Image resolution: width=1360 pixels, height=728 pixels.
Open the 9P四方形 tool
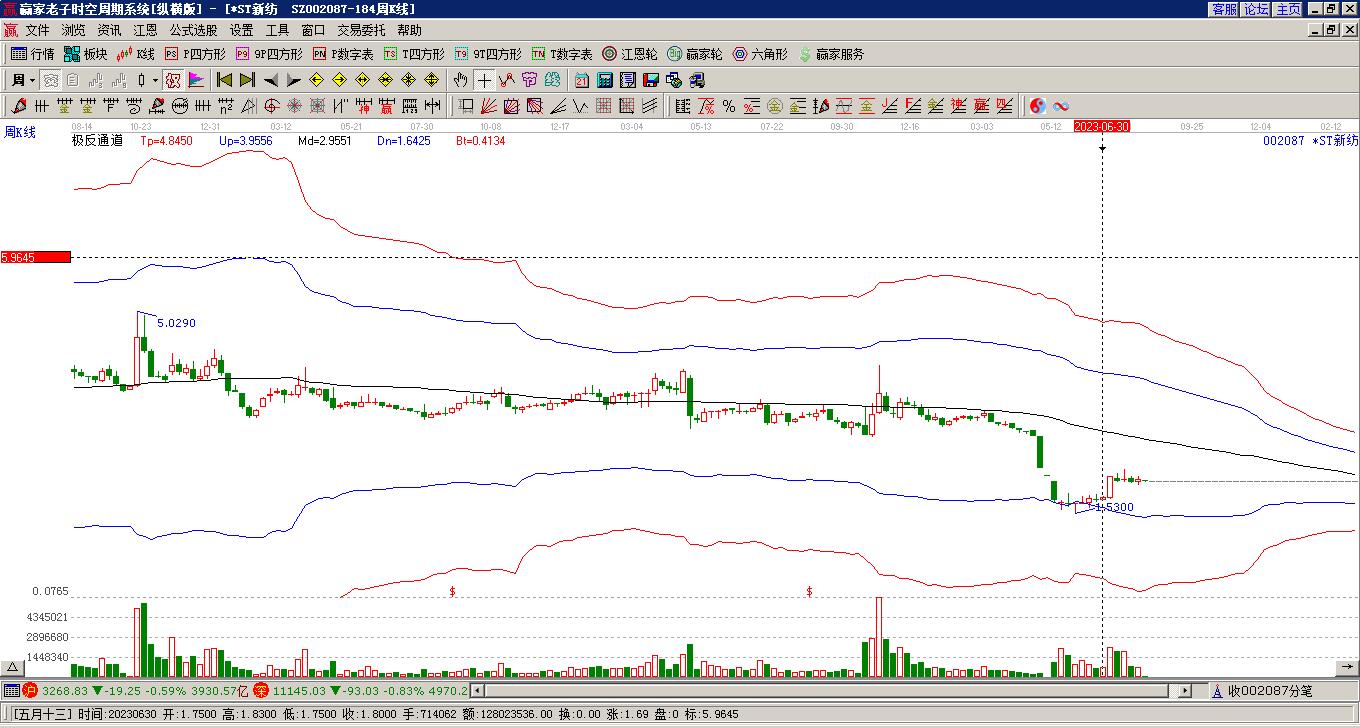coord(269,54)
